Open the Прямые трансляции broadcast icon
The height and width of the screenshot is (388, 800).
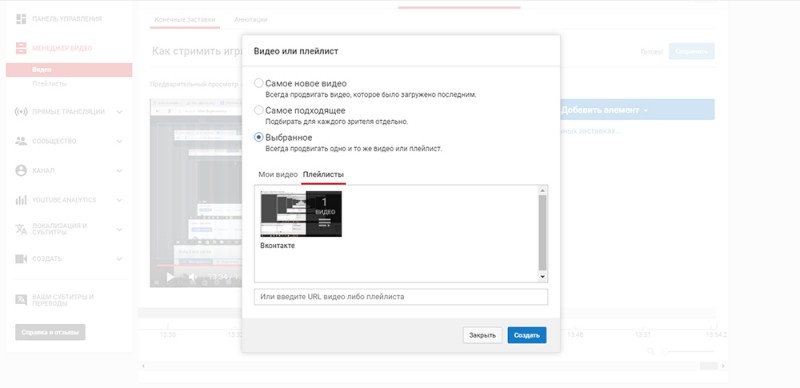point(21,112)
